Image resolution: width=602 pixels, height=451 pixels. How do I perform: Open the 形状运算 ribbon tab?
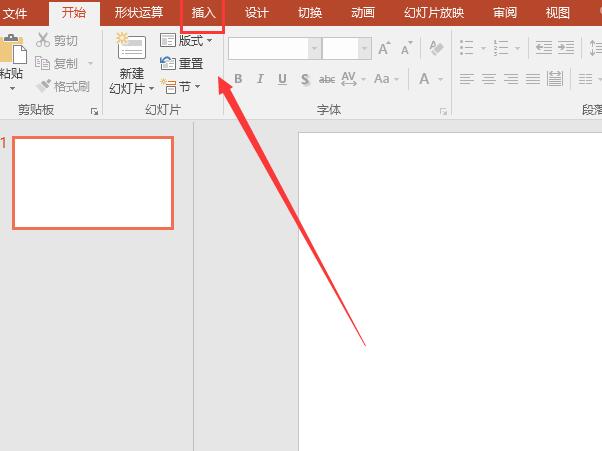point(139,13)
